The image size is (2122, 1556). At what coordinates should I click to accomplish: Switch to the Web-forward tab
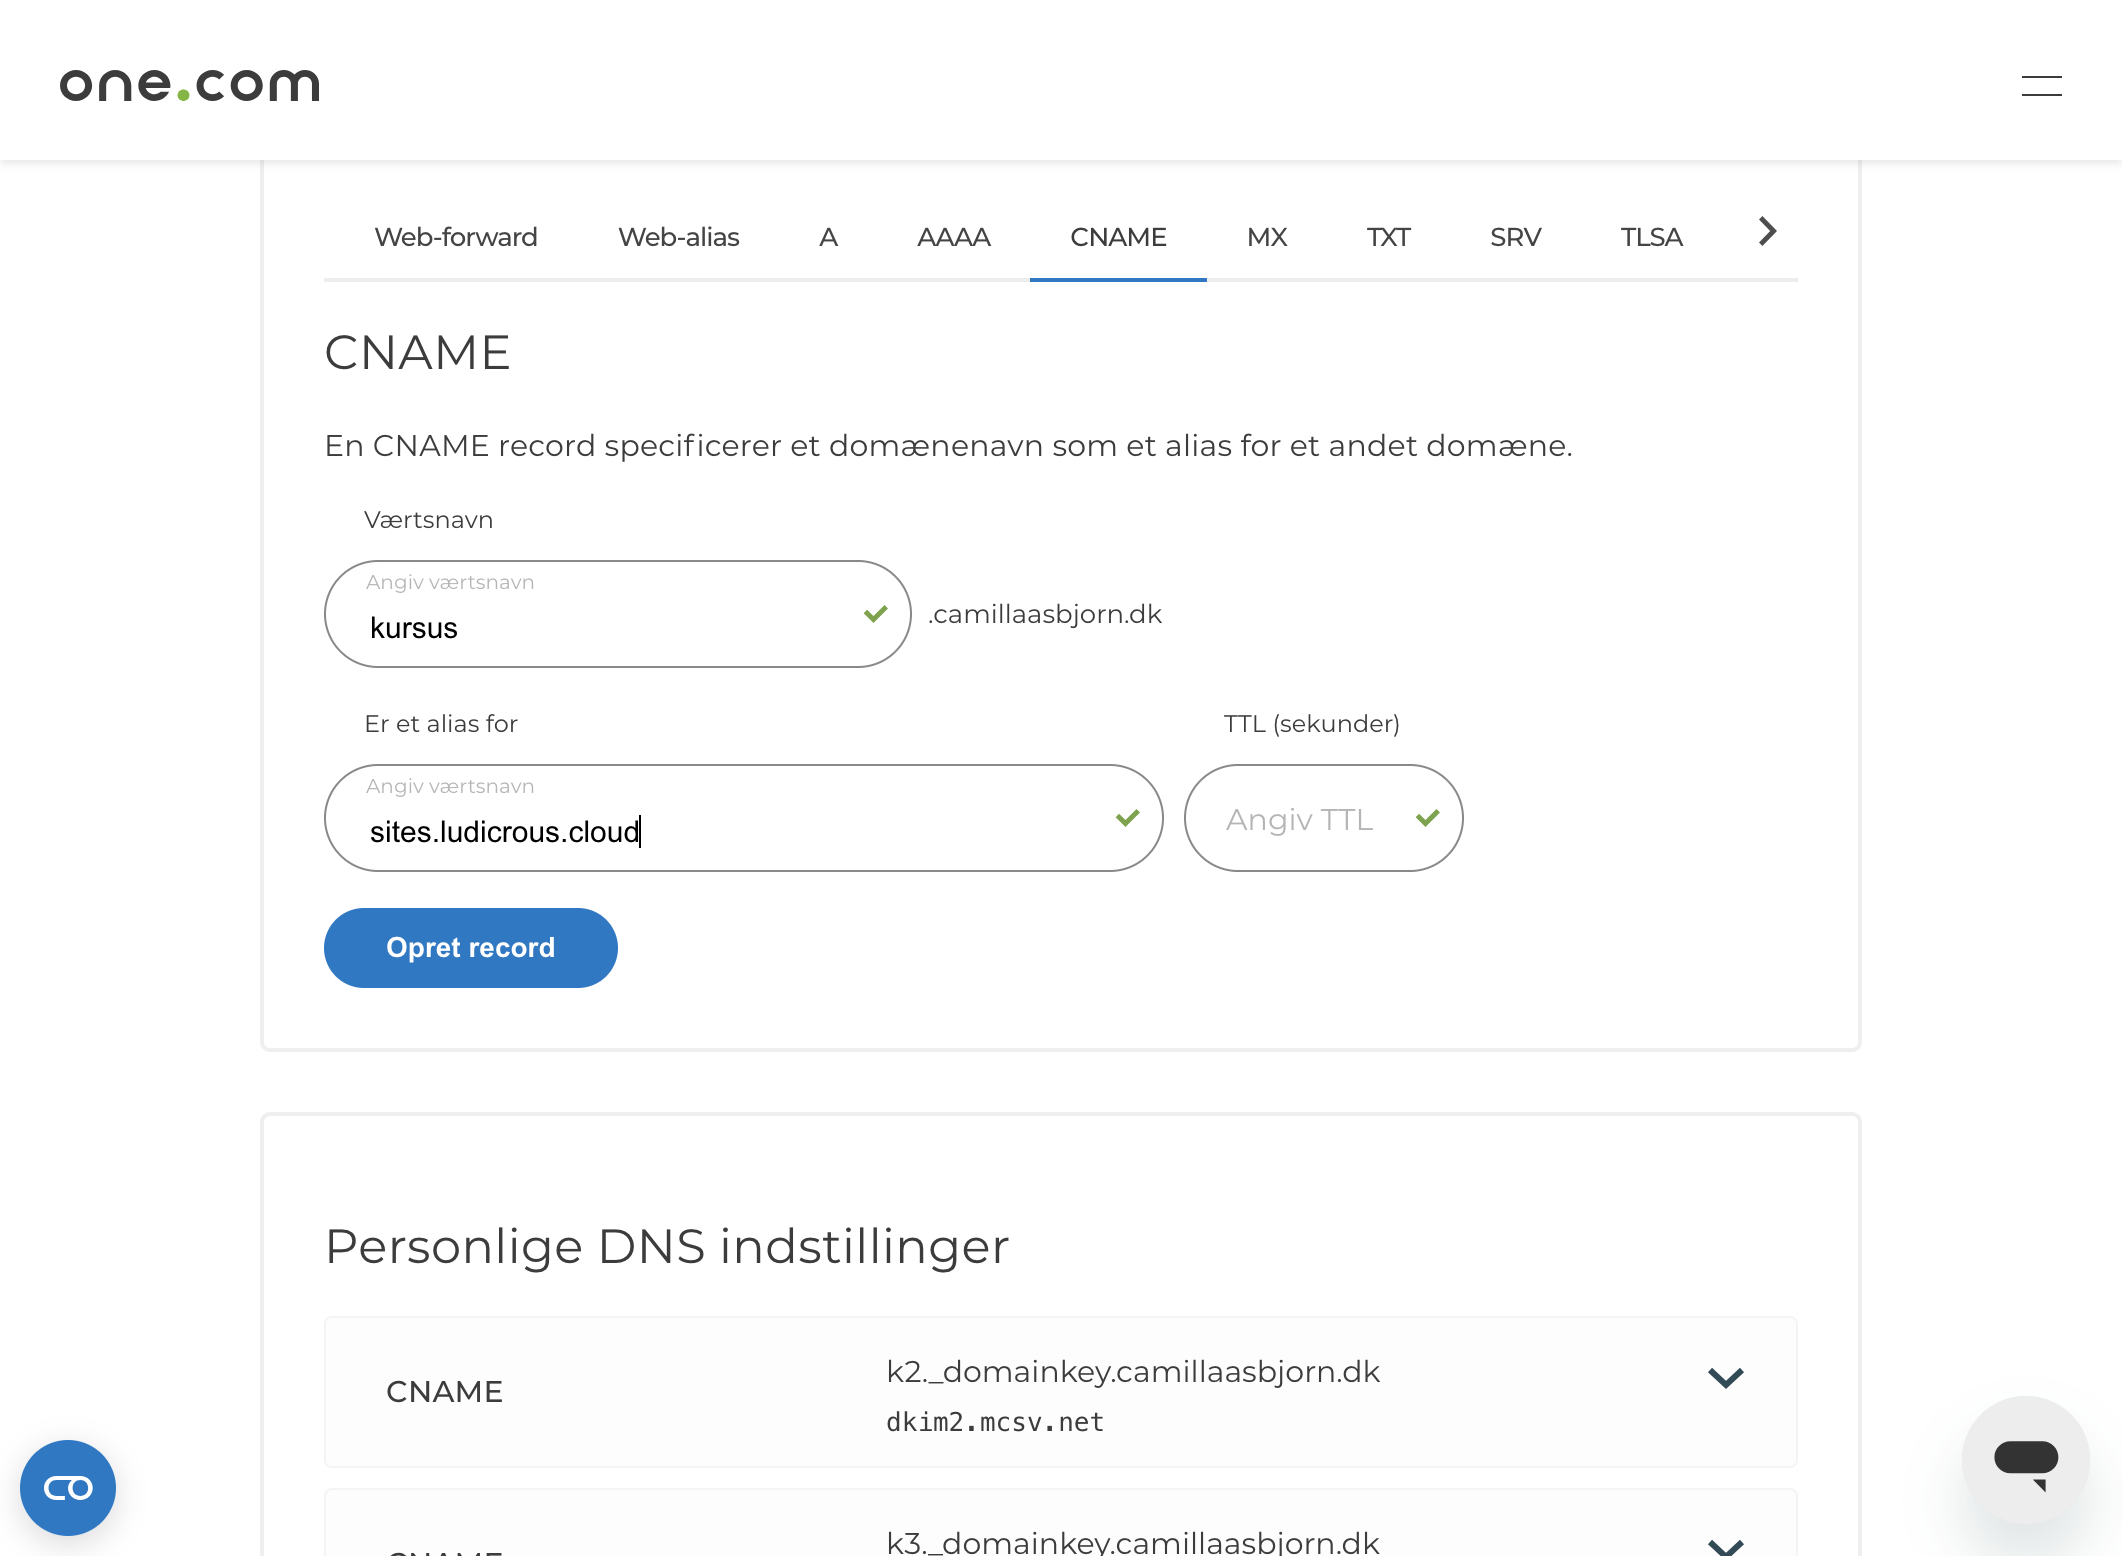(456, 237)
